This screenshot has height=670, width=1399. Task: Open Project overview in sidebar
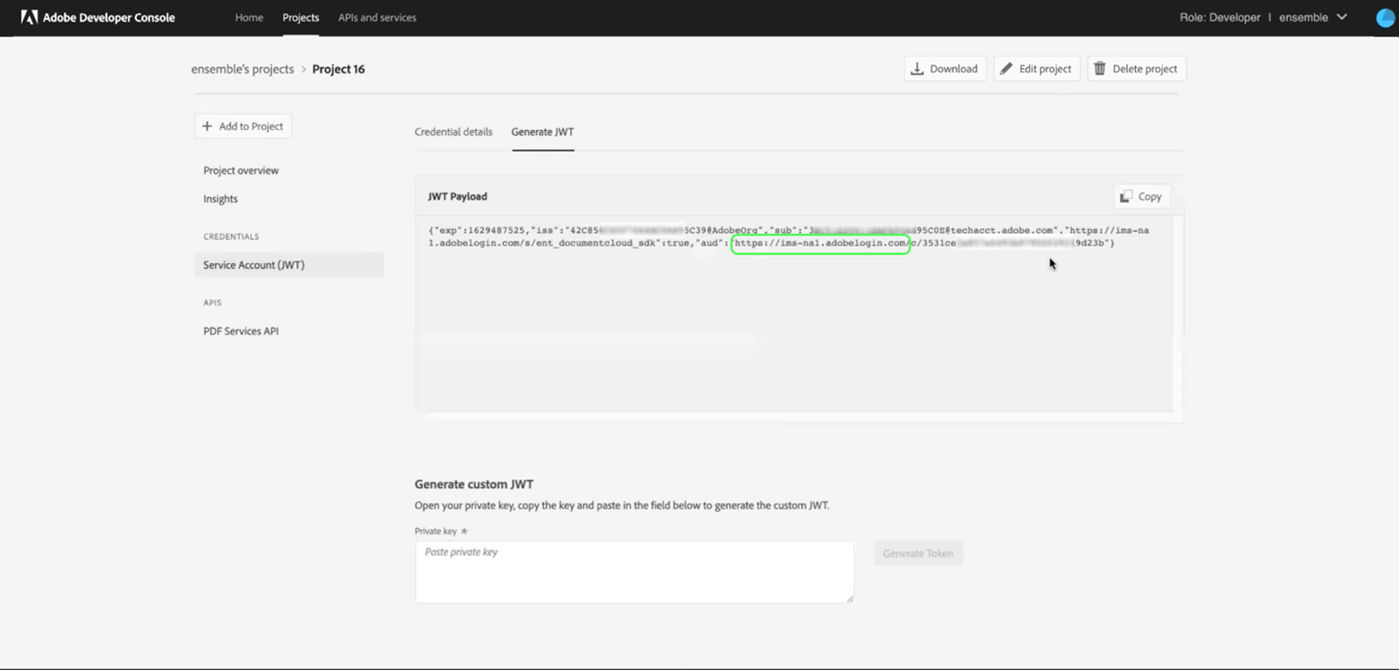241,170
